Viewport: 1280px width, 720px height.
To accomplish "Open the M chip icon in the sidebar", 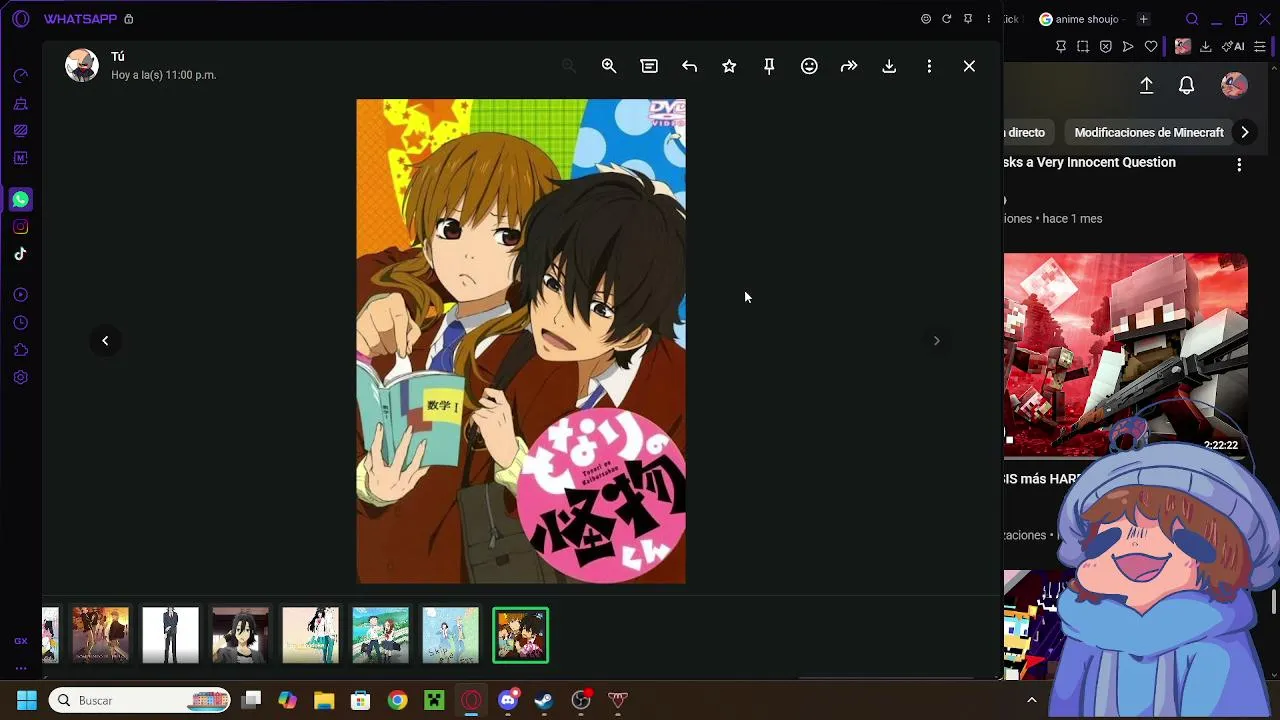I will pyautogui.click(x=21, y=158).
